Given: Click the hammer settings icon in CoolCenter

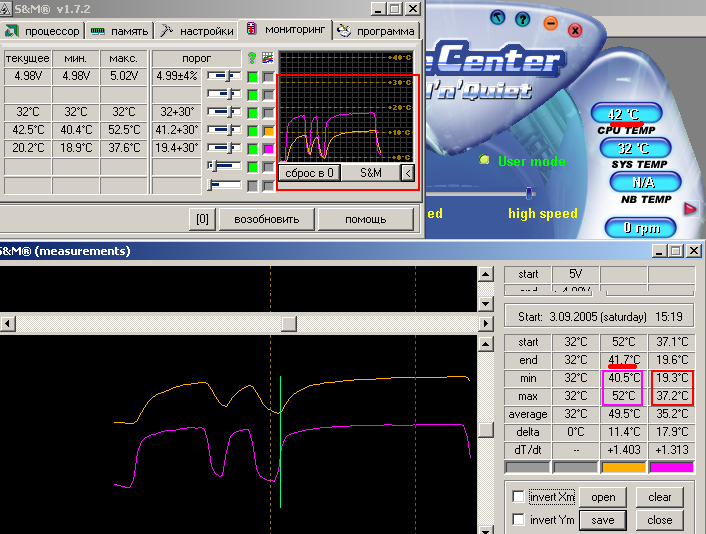Looking at the screenshot, I should point(499,16).
